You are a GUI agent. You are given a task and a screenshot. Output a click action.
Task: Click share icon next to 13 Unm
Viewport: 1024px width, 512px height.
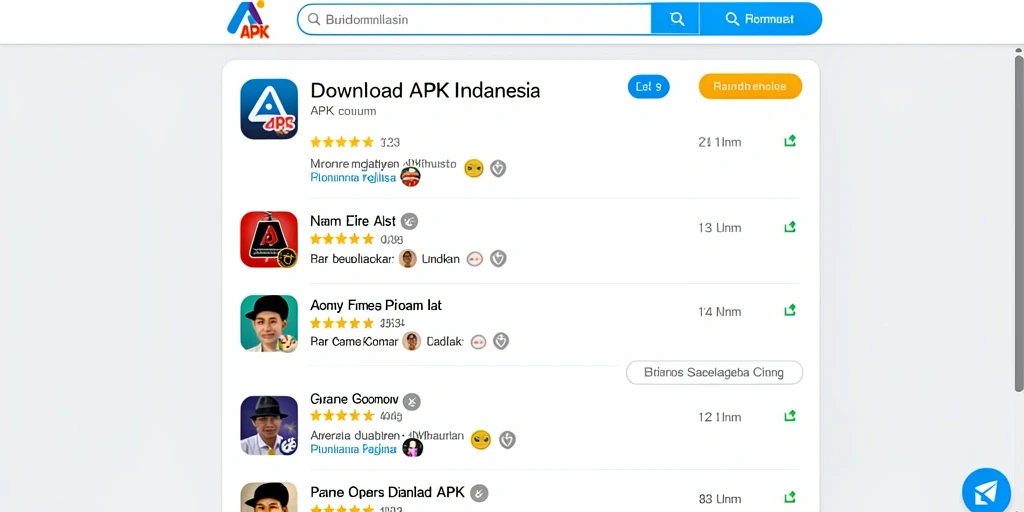point(790,227)
